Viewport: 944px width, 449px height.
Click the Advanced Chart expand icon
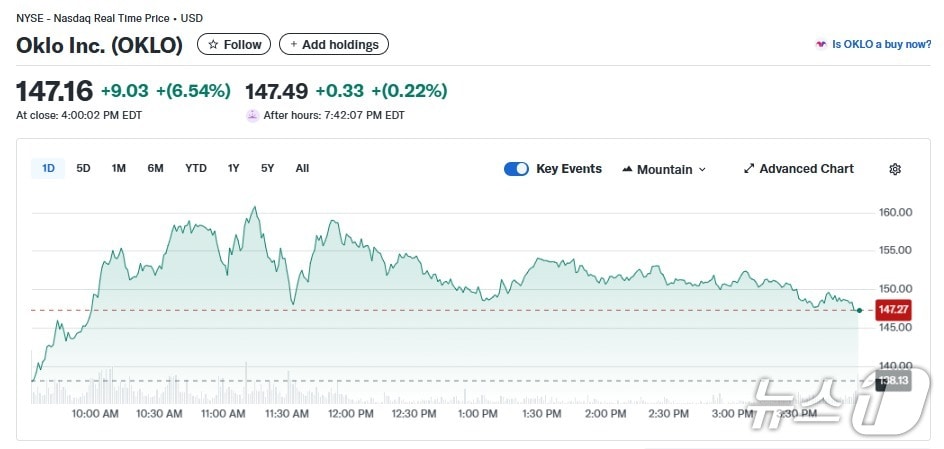pos(748,169)
